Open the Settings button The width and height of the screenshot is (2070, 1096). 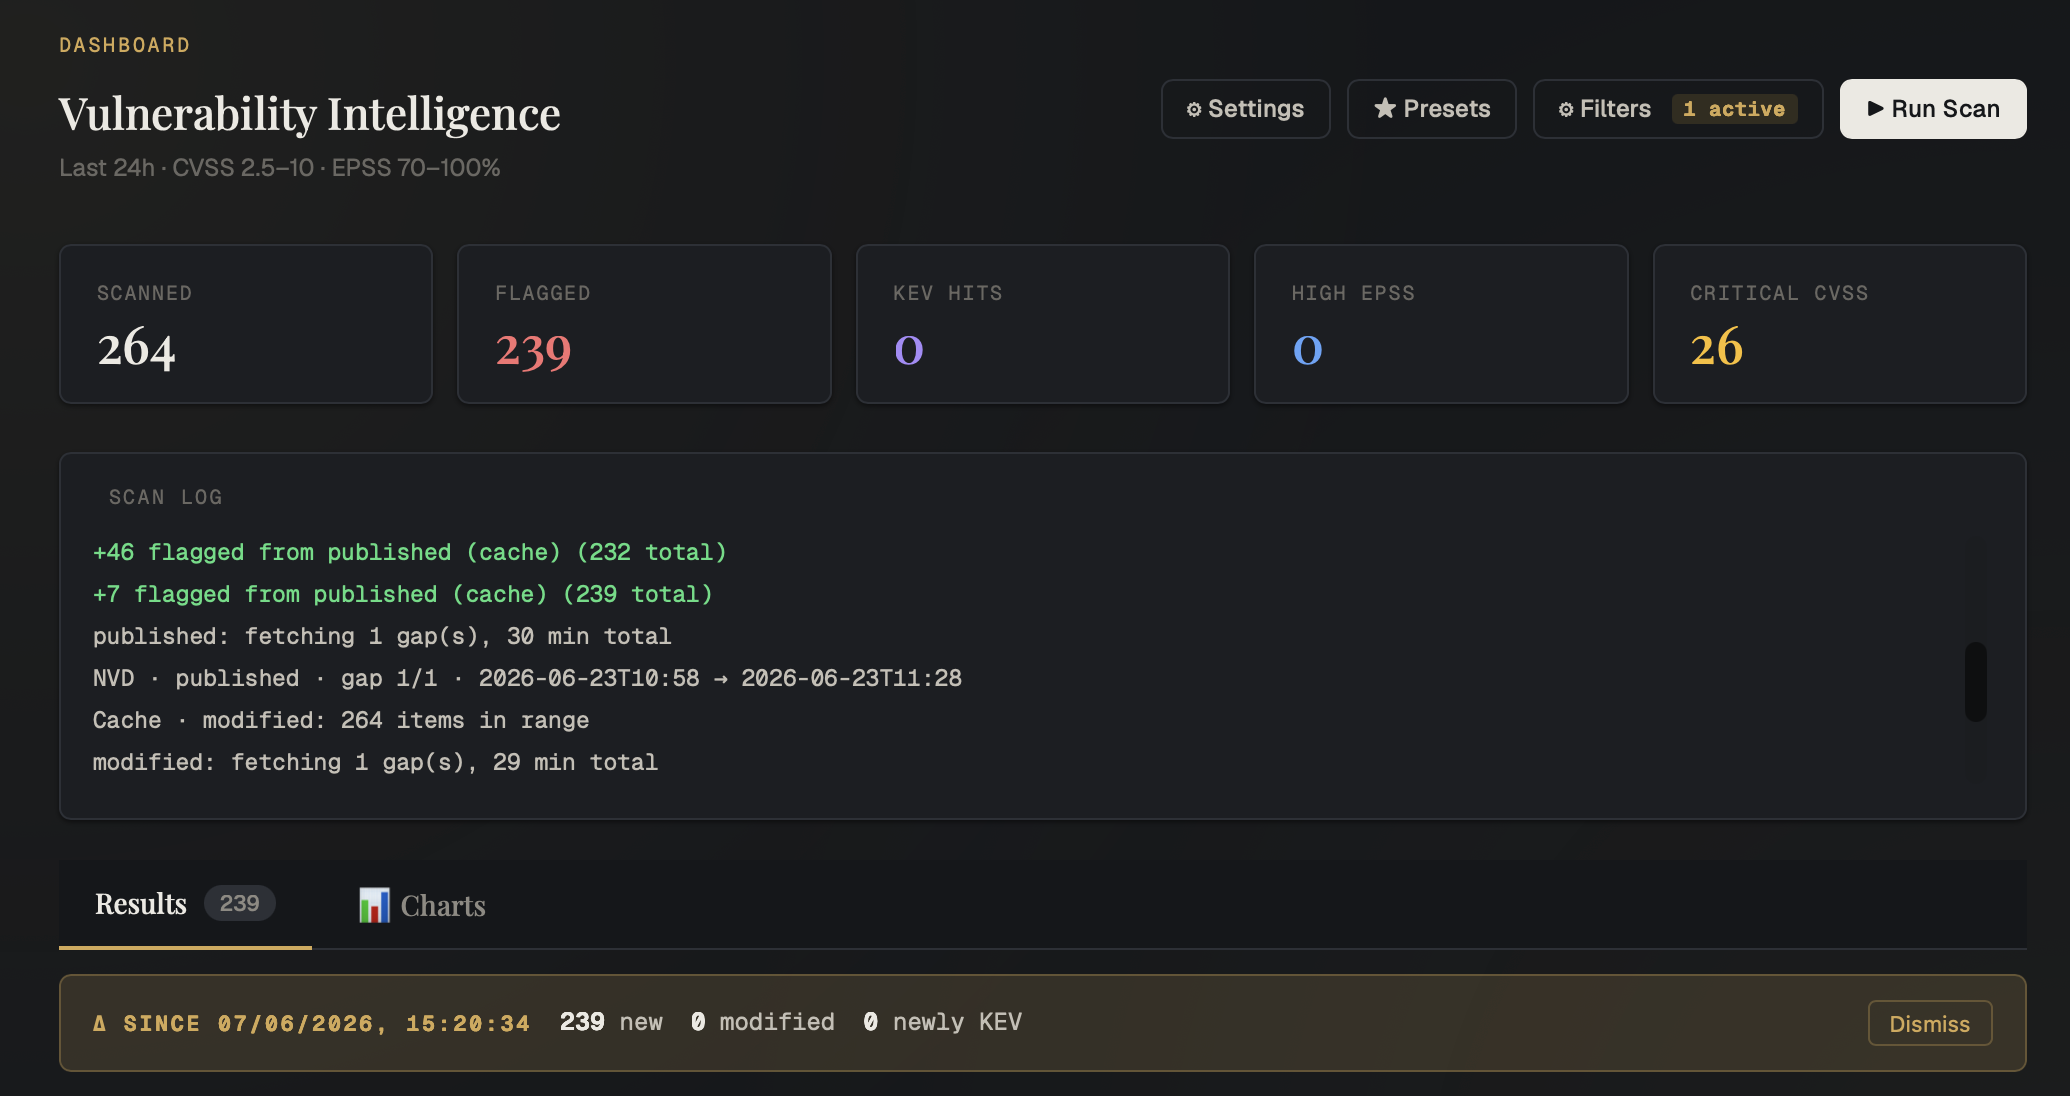pos(1245,109)
